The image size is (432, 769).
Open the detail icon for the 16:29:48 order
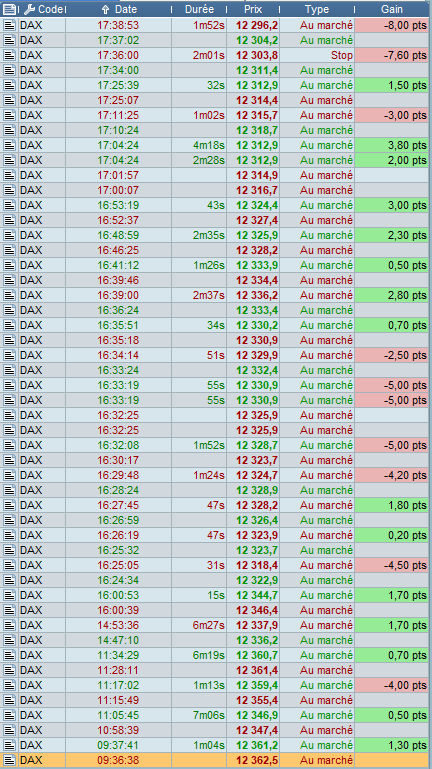9,475
